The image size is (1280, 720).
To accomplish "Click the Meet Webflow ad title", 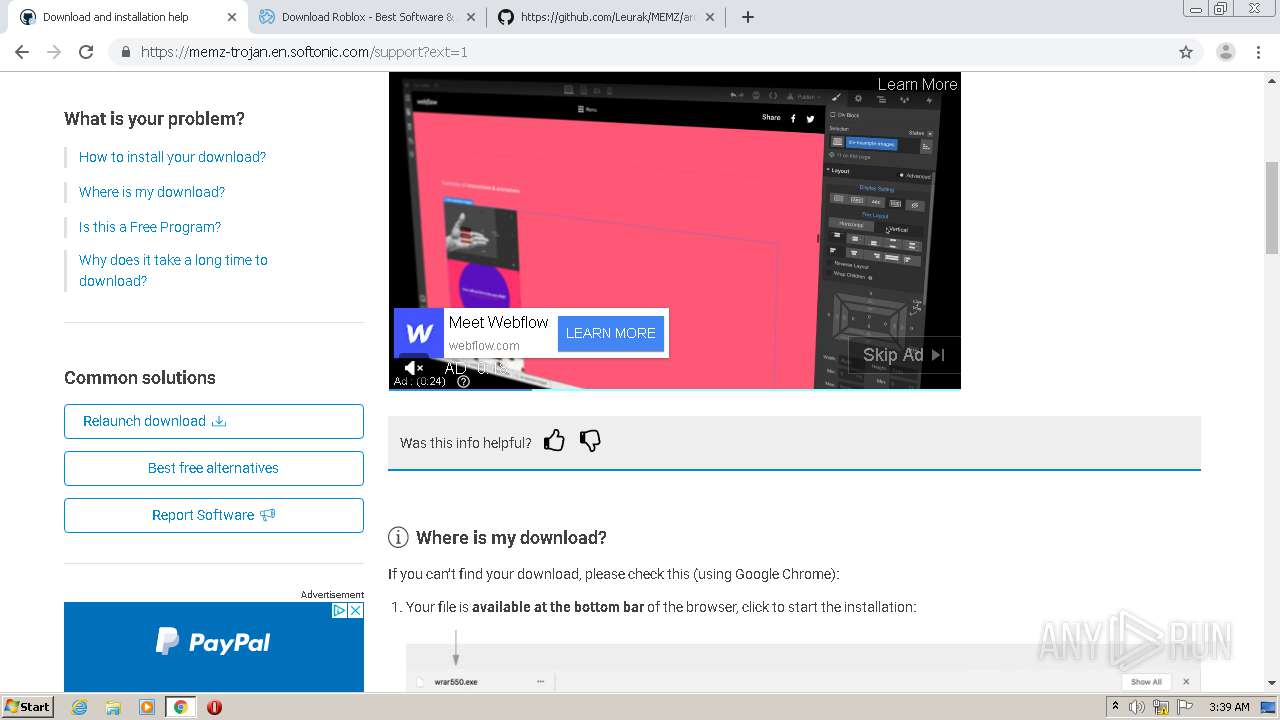I will pyautogui.click(x=498, y=322).
